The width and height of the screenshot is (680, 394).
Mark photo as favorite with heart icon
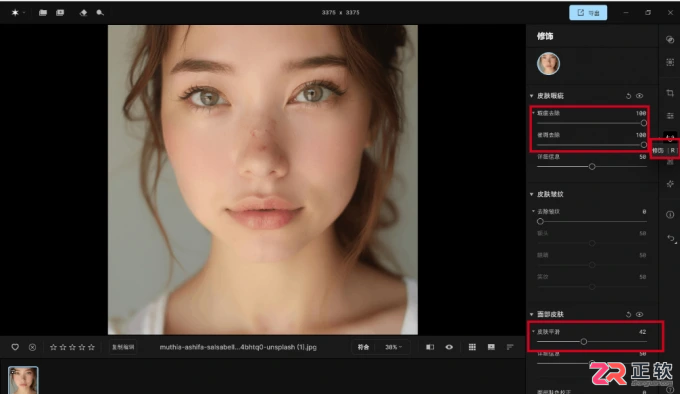click(15, 347)
